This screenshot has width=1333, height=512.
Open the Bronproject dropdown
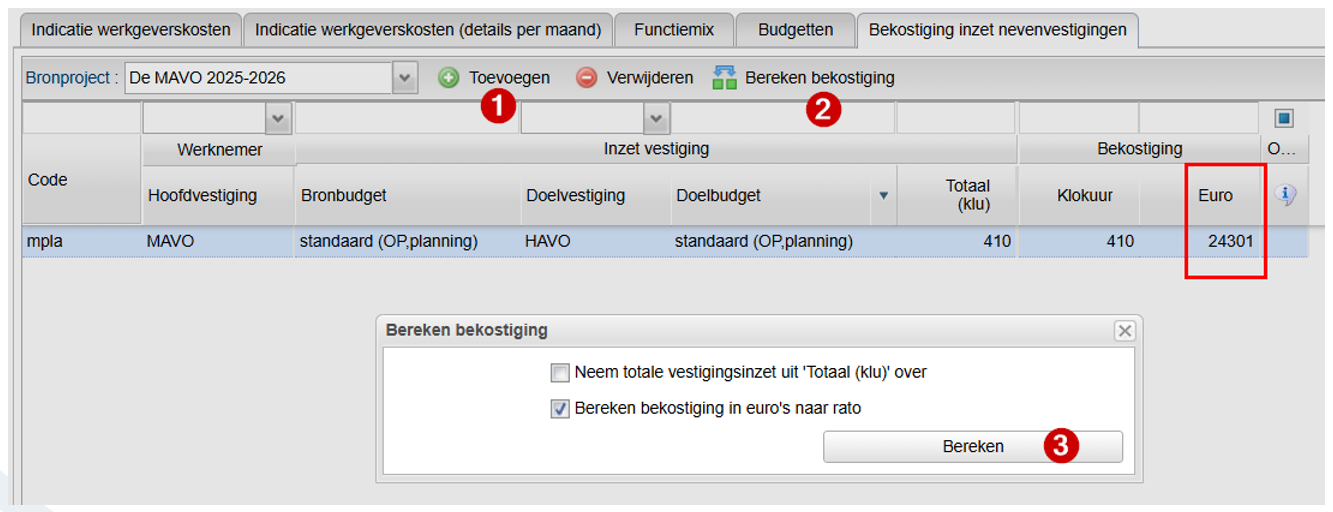pos(405,77)
